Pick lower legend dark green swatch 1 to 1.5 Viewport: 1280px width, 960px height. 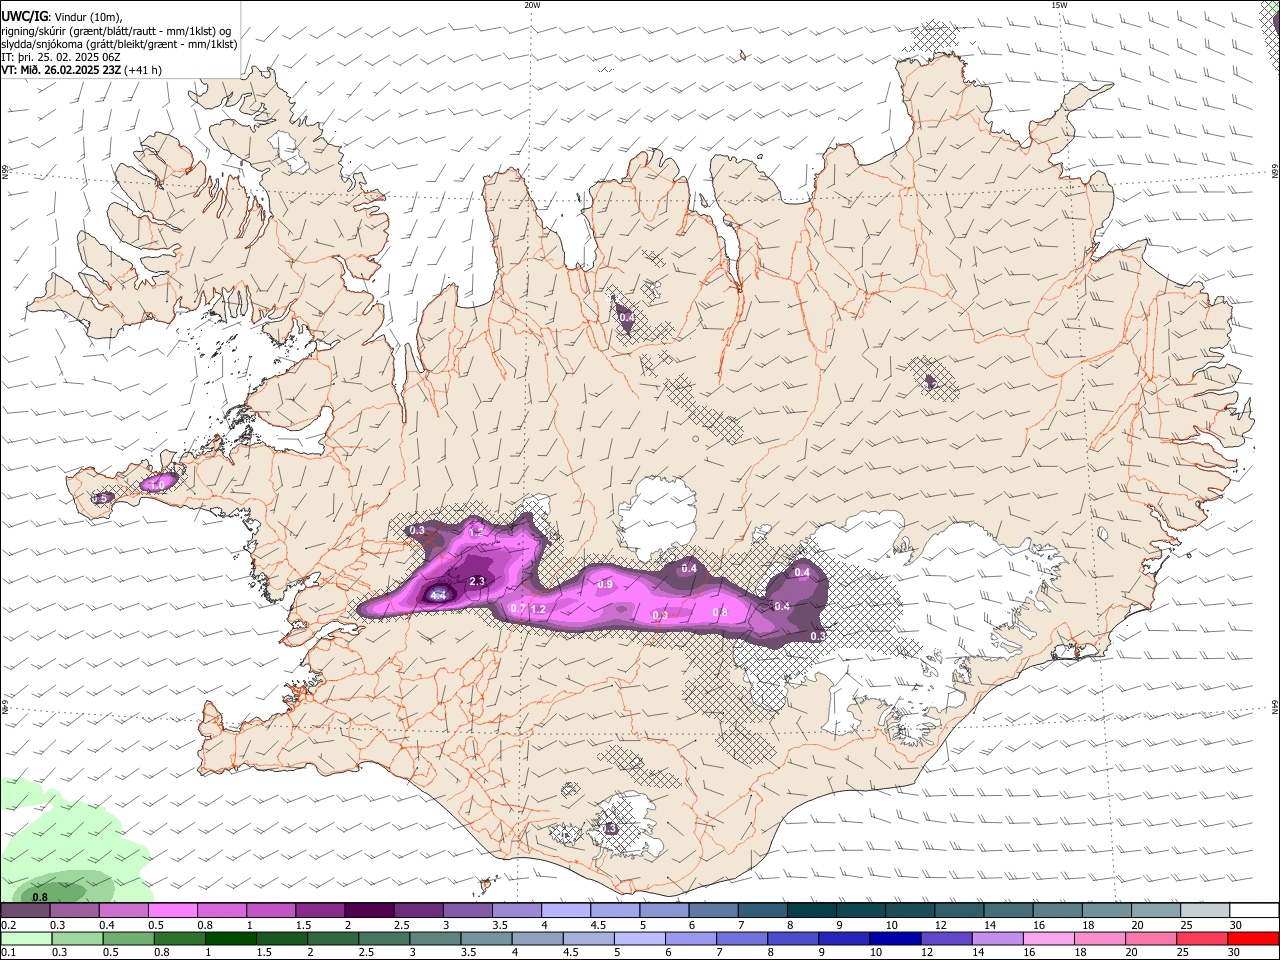tap(232, 938)
